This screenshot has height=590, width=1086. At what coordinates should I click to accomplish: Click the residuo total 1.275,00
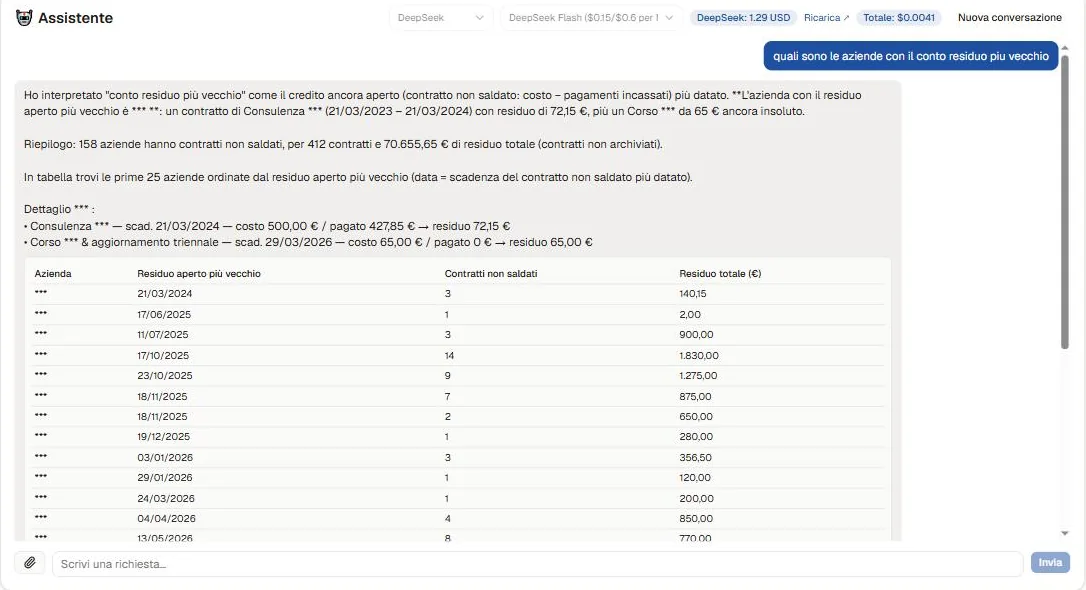pos(698,375)
